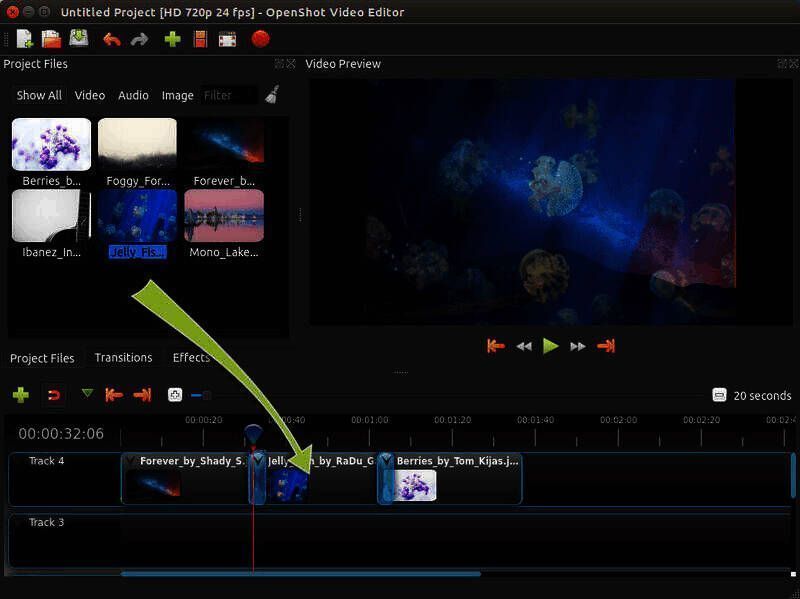The width and height of the screenshot is (800, 599).
Task: Toggle the Audio files filter
Action: (x=133, y=96)
